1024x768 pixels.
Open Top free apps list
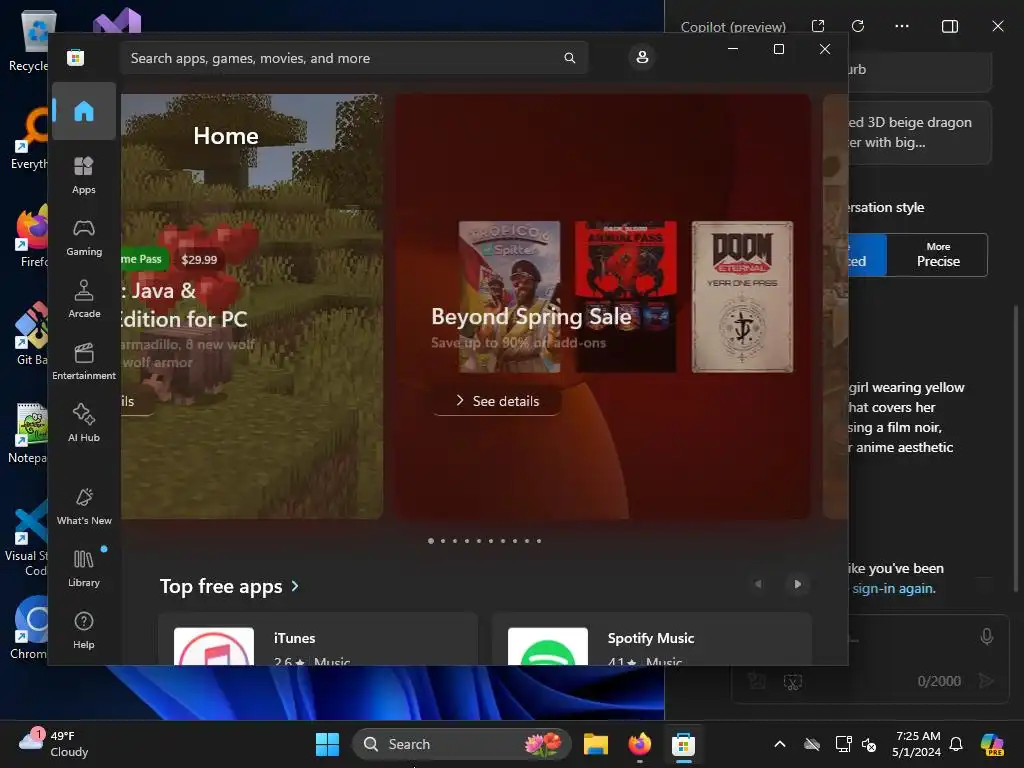click(x=229, y=586)
